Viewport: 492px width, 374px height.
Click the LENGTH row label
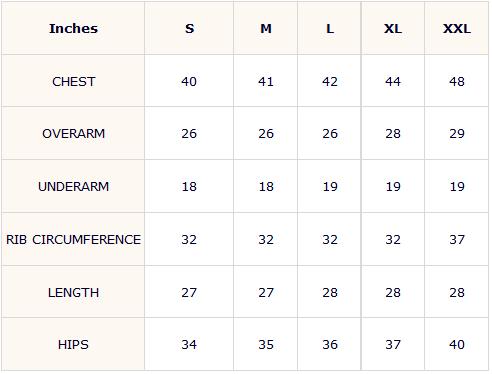pos(73,293)
